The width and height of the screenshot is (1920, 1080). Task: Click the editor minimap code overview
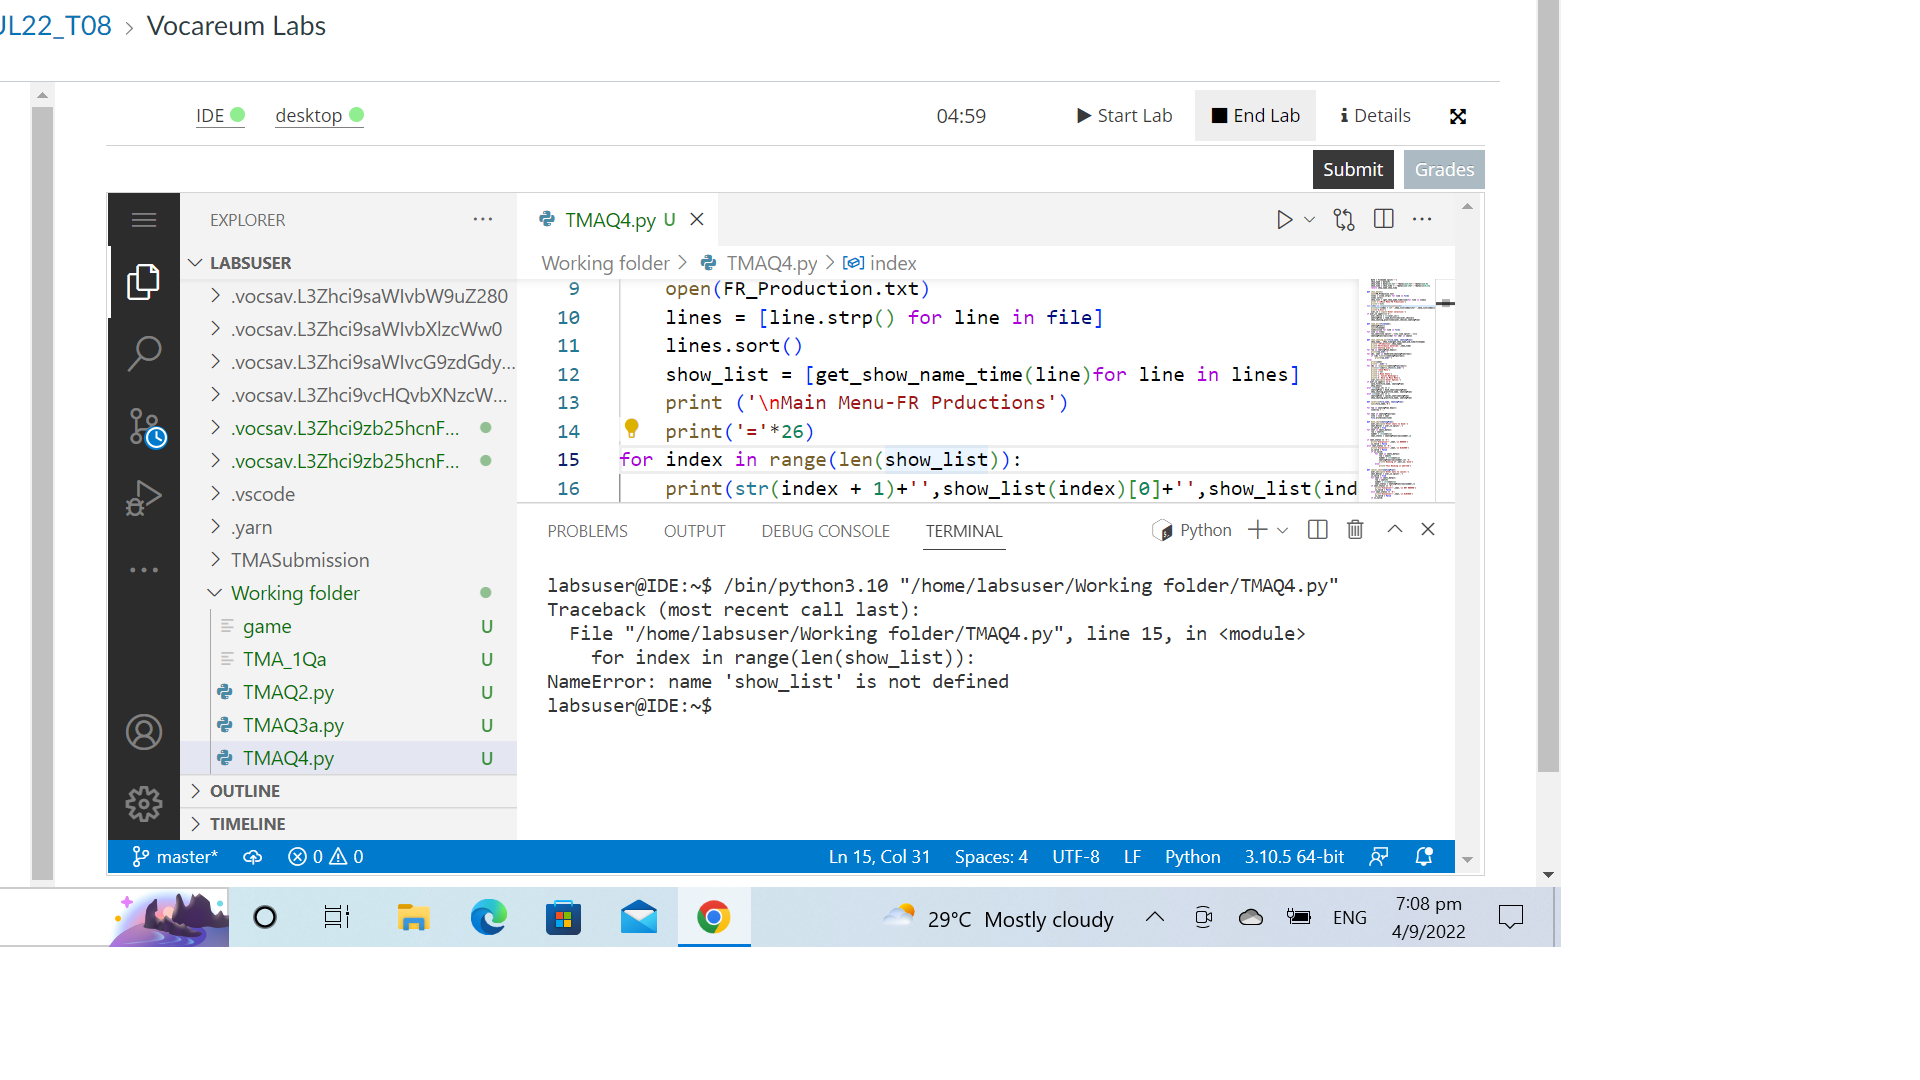click(x=1397, y=390)
